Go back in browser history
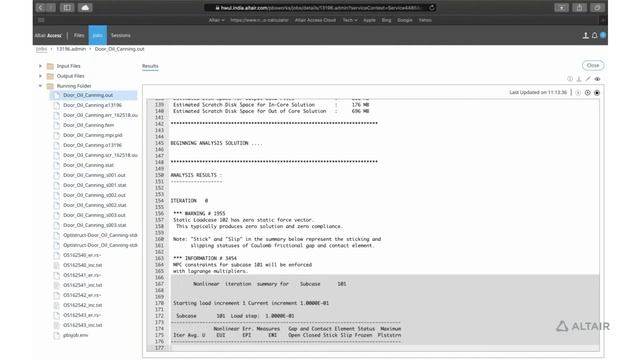 (x=40, y=7)
